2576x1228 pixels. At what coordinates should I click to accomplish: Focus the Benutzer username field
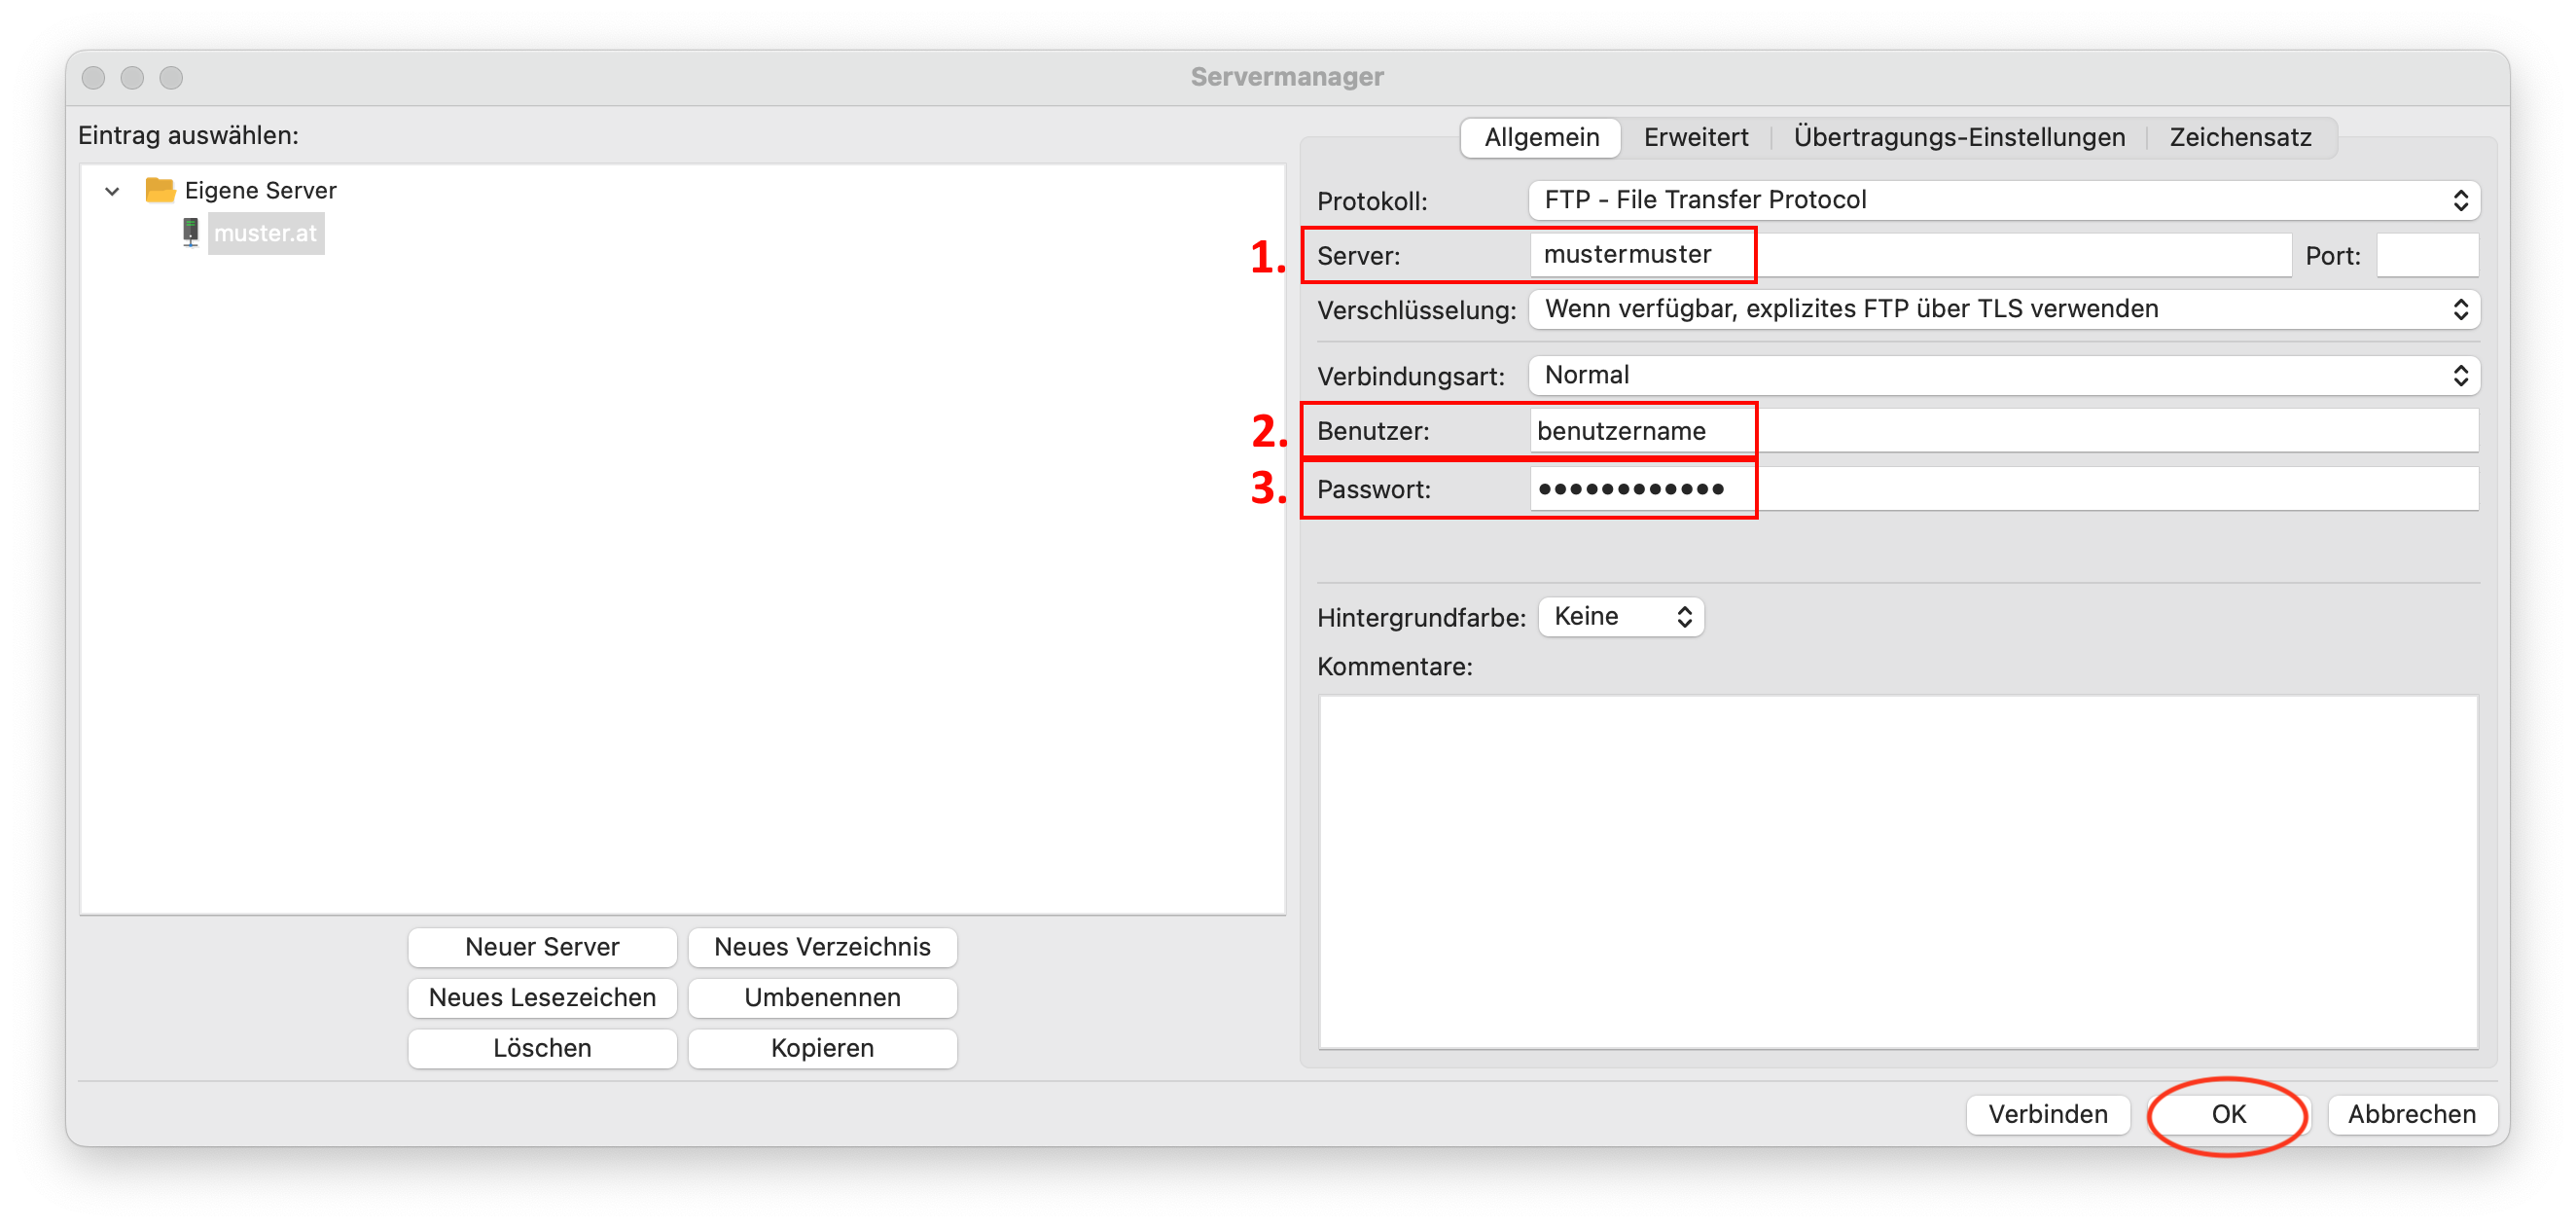(2003, 431)
